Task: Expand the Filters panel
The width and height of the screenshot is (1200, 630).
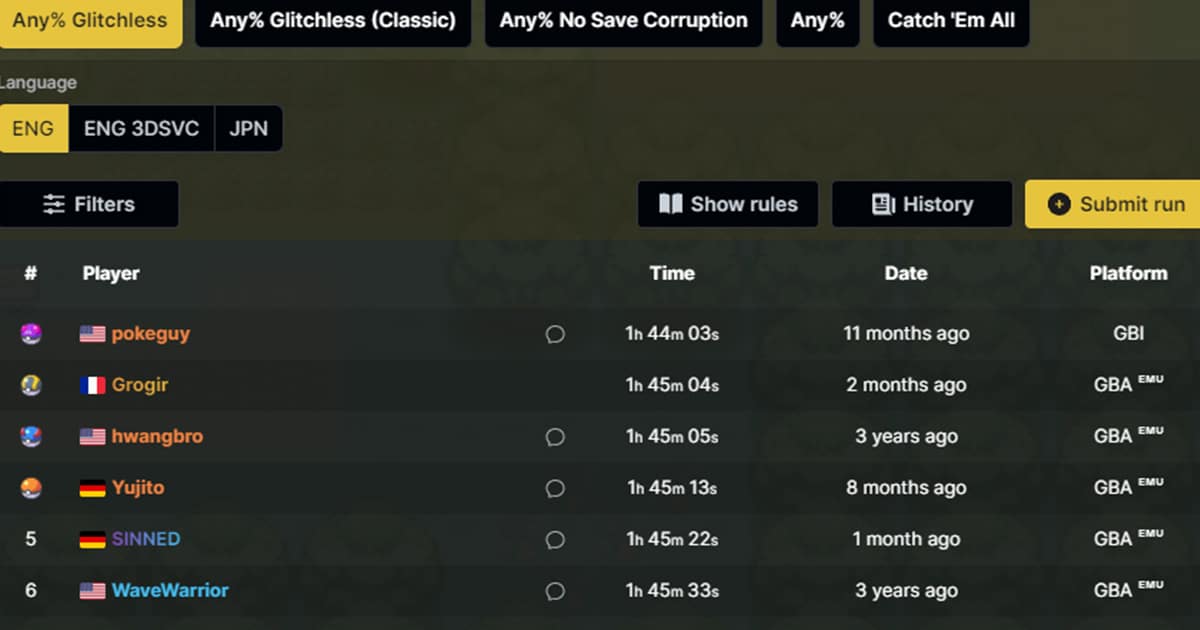Action: pos(89,204)
